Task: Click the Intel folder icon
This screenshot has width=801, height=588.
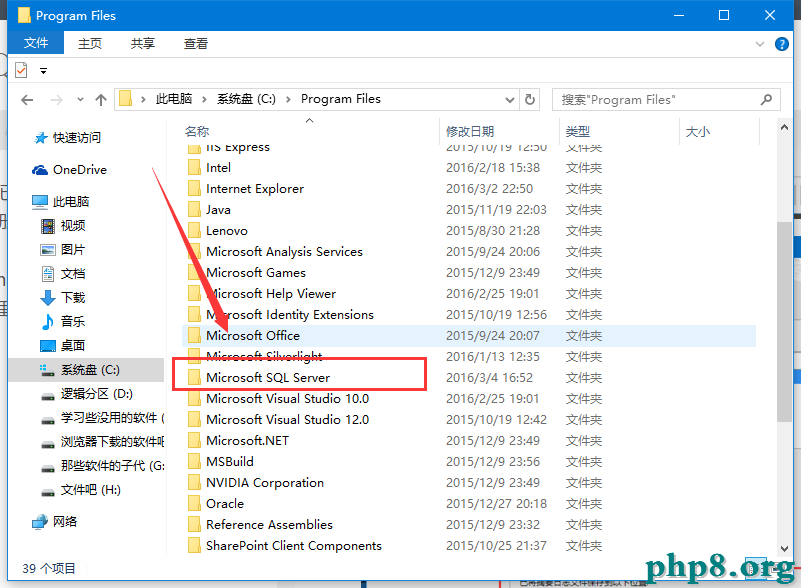Action: pos(194,168)
